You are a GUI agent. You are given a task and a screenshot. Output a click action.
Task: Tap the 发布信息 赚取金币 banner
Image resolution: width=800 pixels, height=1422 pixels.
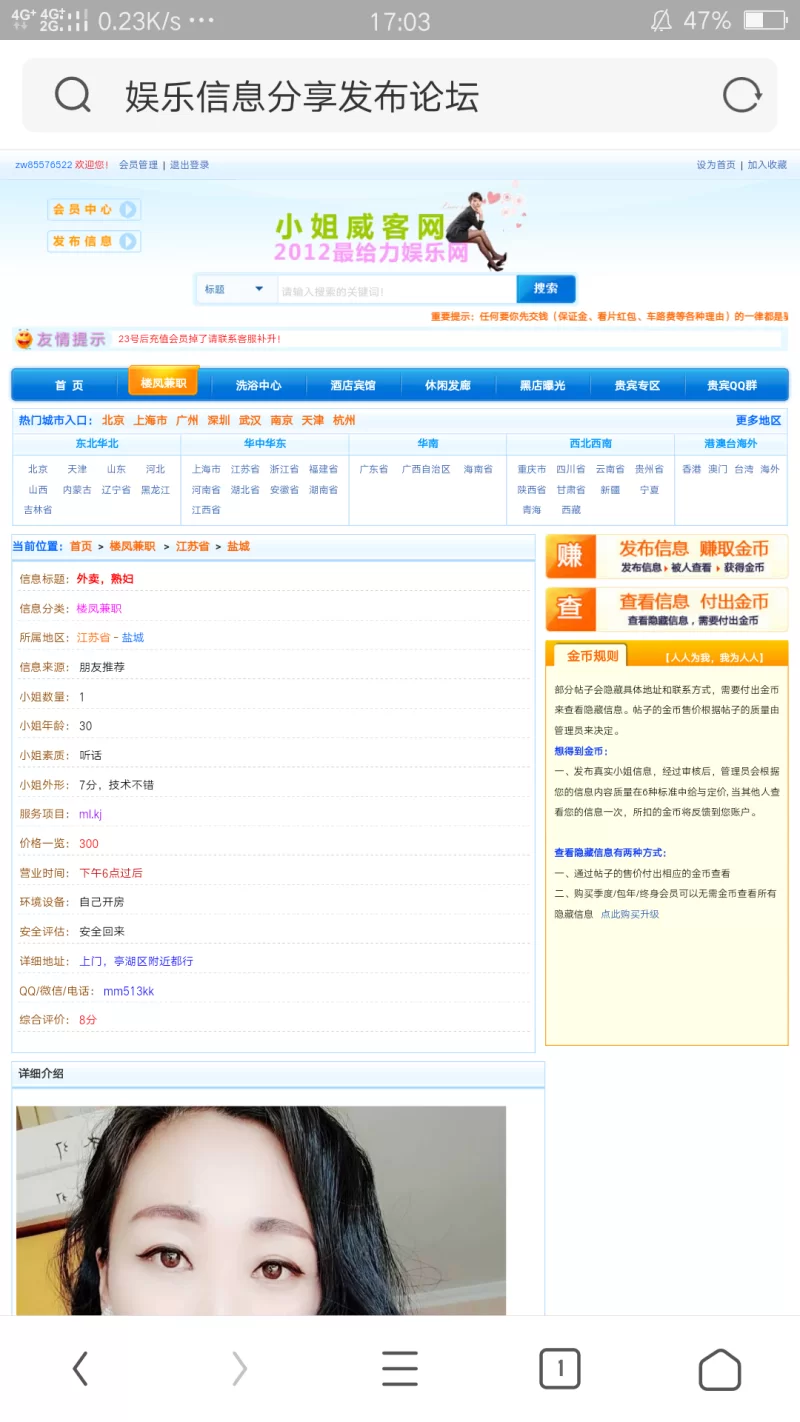667,557
